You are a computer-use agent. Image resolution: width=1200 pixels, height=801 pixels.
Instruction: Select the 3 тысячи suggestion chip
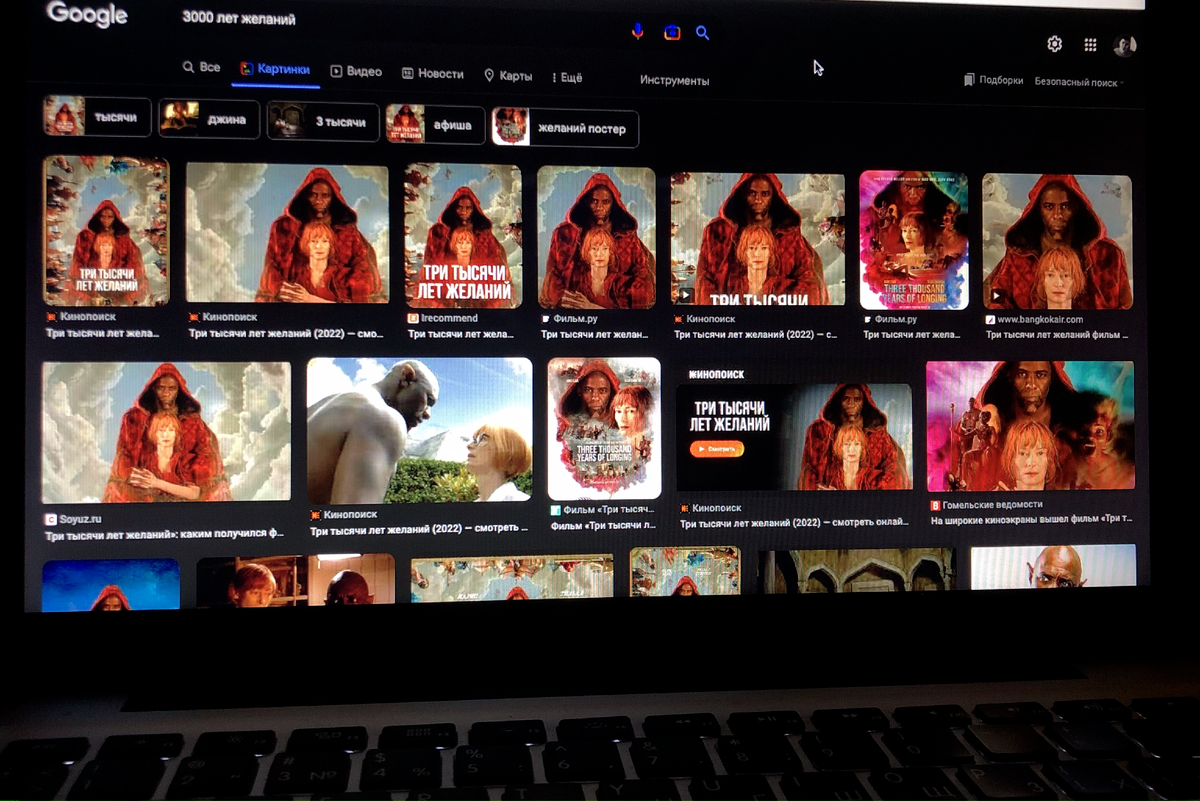tap(323, 122)
